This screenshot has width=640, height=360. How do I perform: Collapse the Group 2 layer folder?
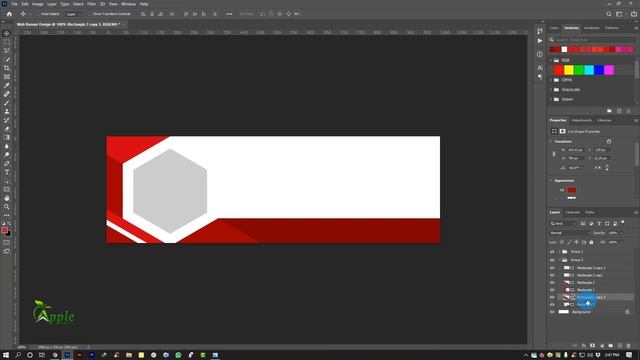click(x=560, y=260)
